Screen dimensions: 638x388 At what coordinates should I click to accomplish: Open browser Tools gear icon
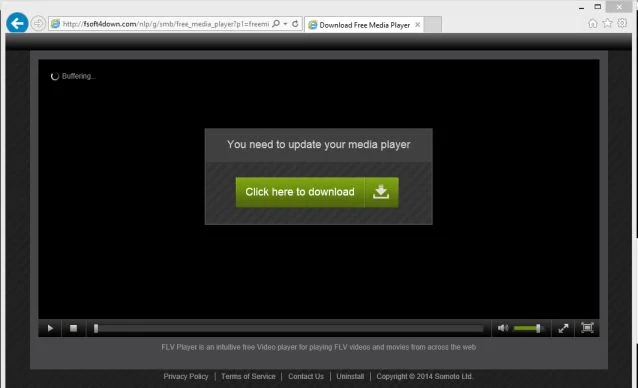tap(622, 23)
